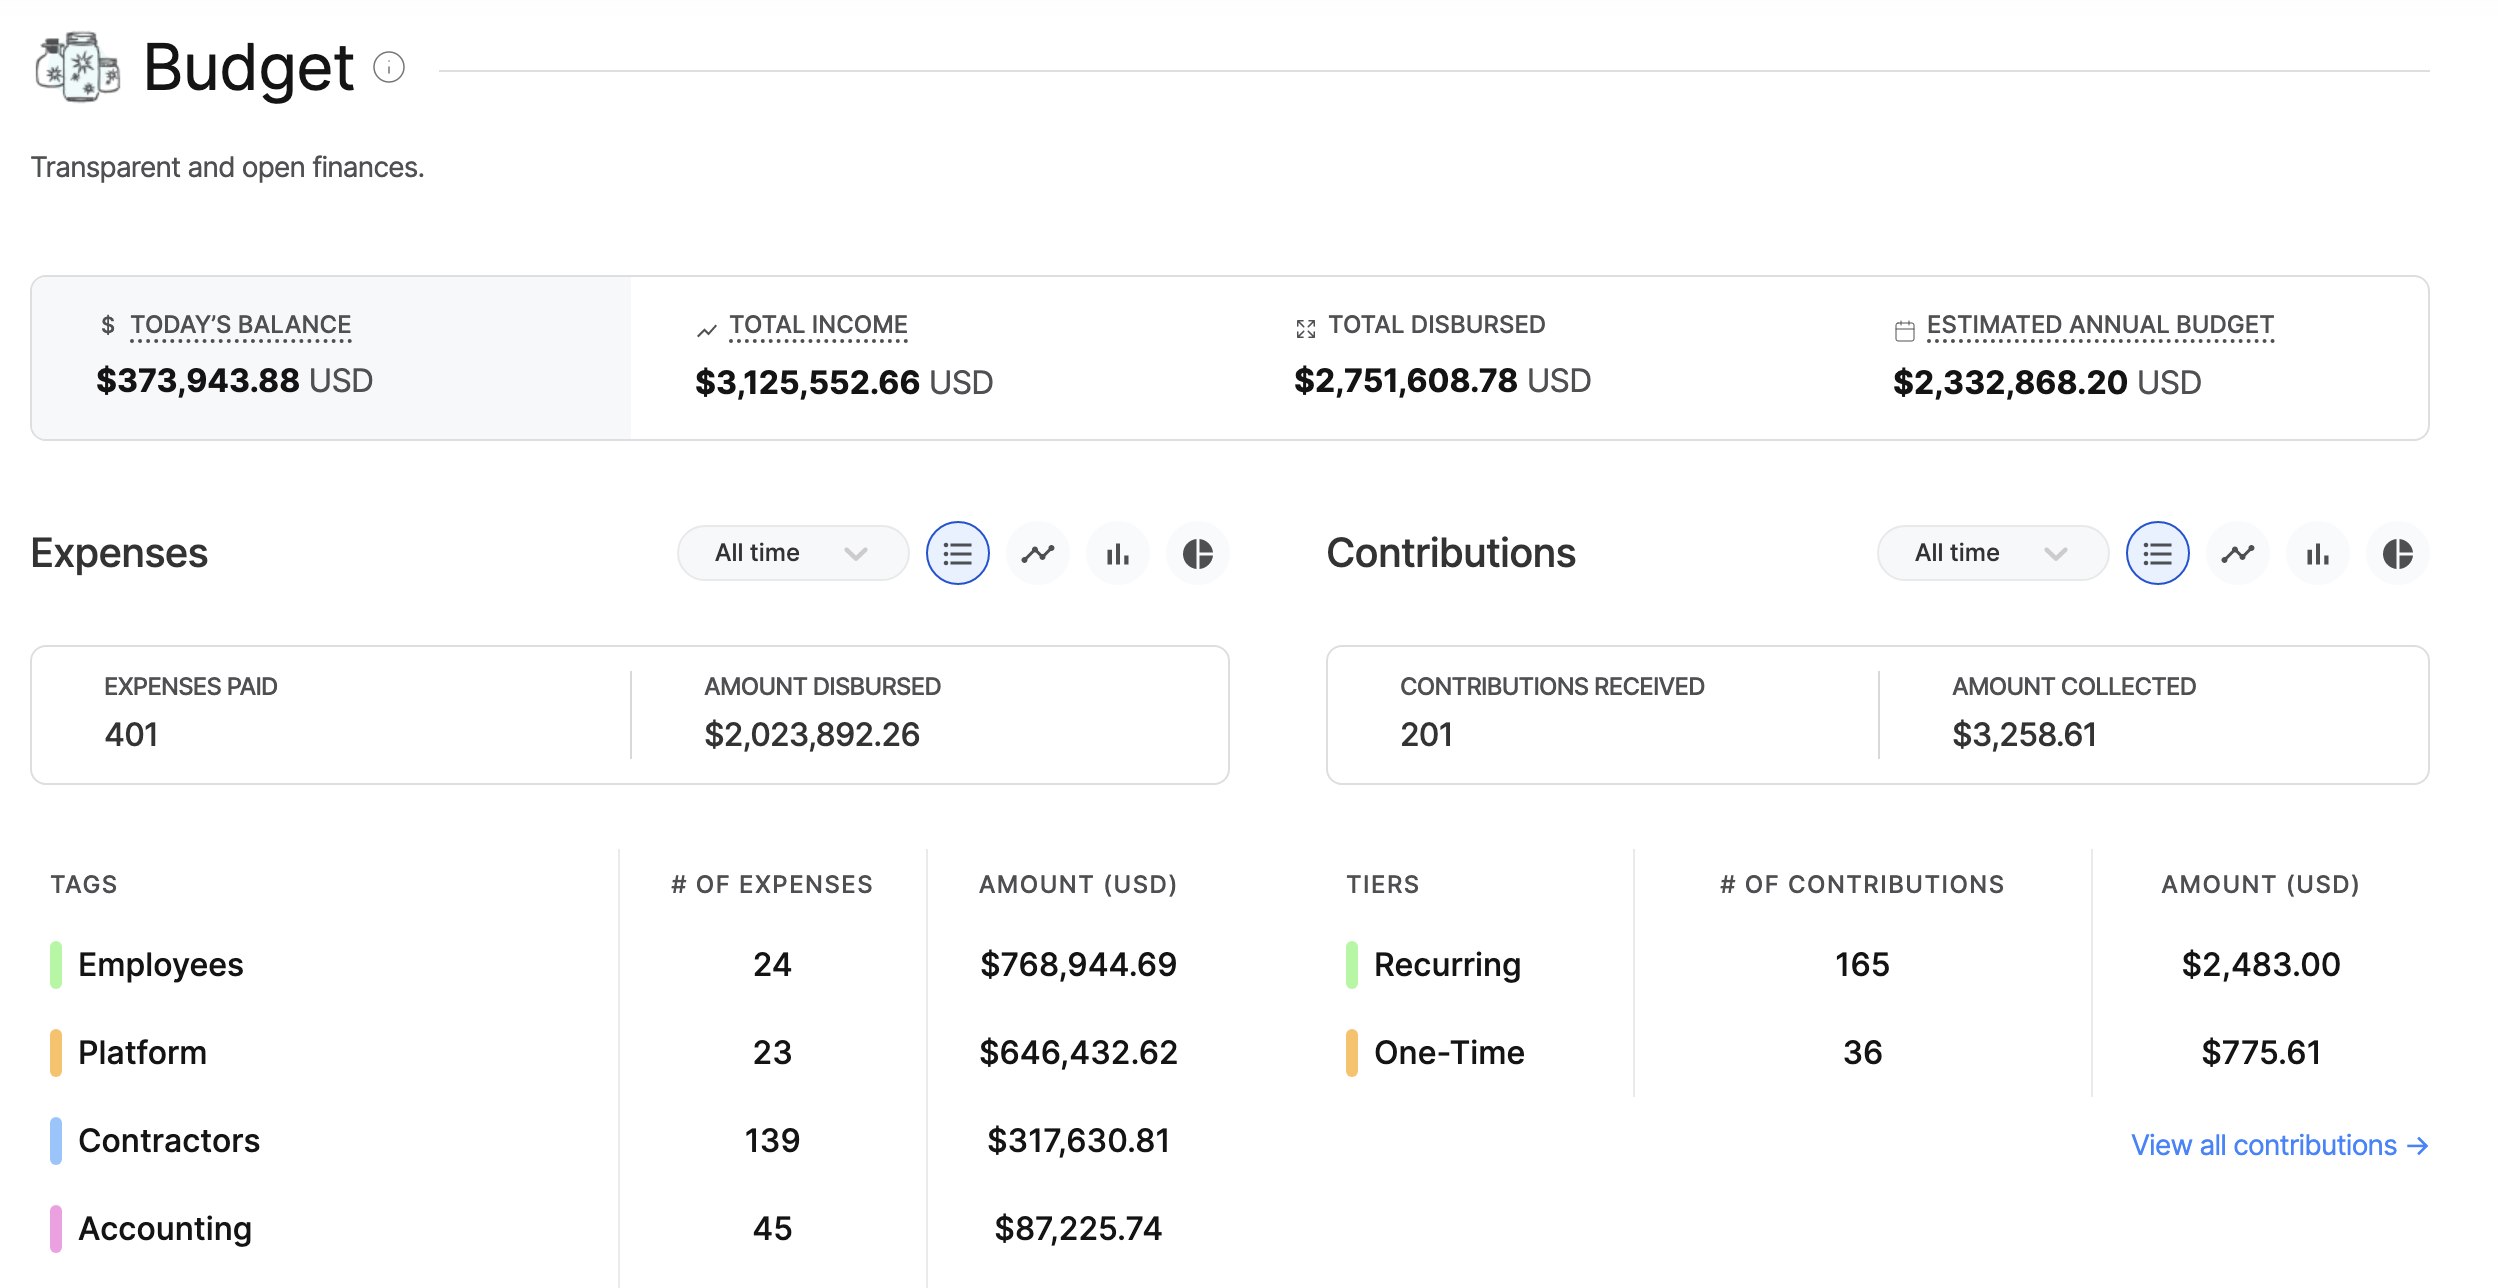Click the green Employees tag color
This screenshot has height=1288, width=2498.
[56, 964]
